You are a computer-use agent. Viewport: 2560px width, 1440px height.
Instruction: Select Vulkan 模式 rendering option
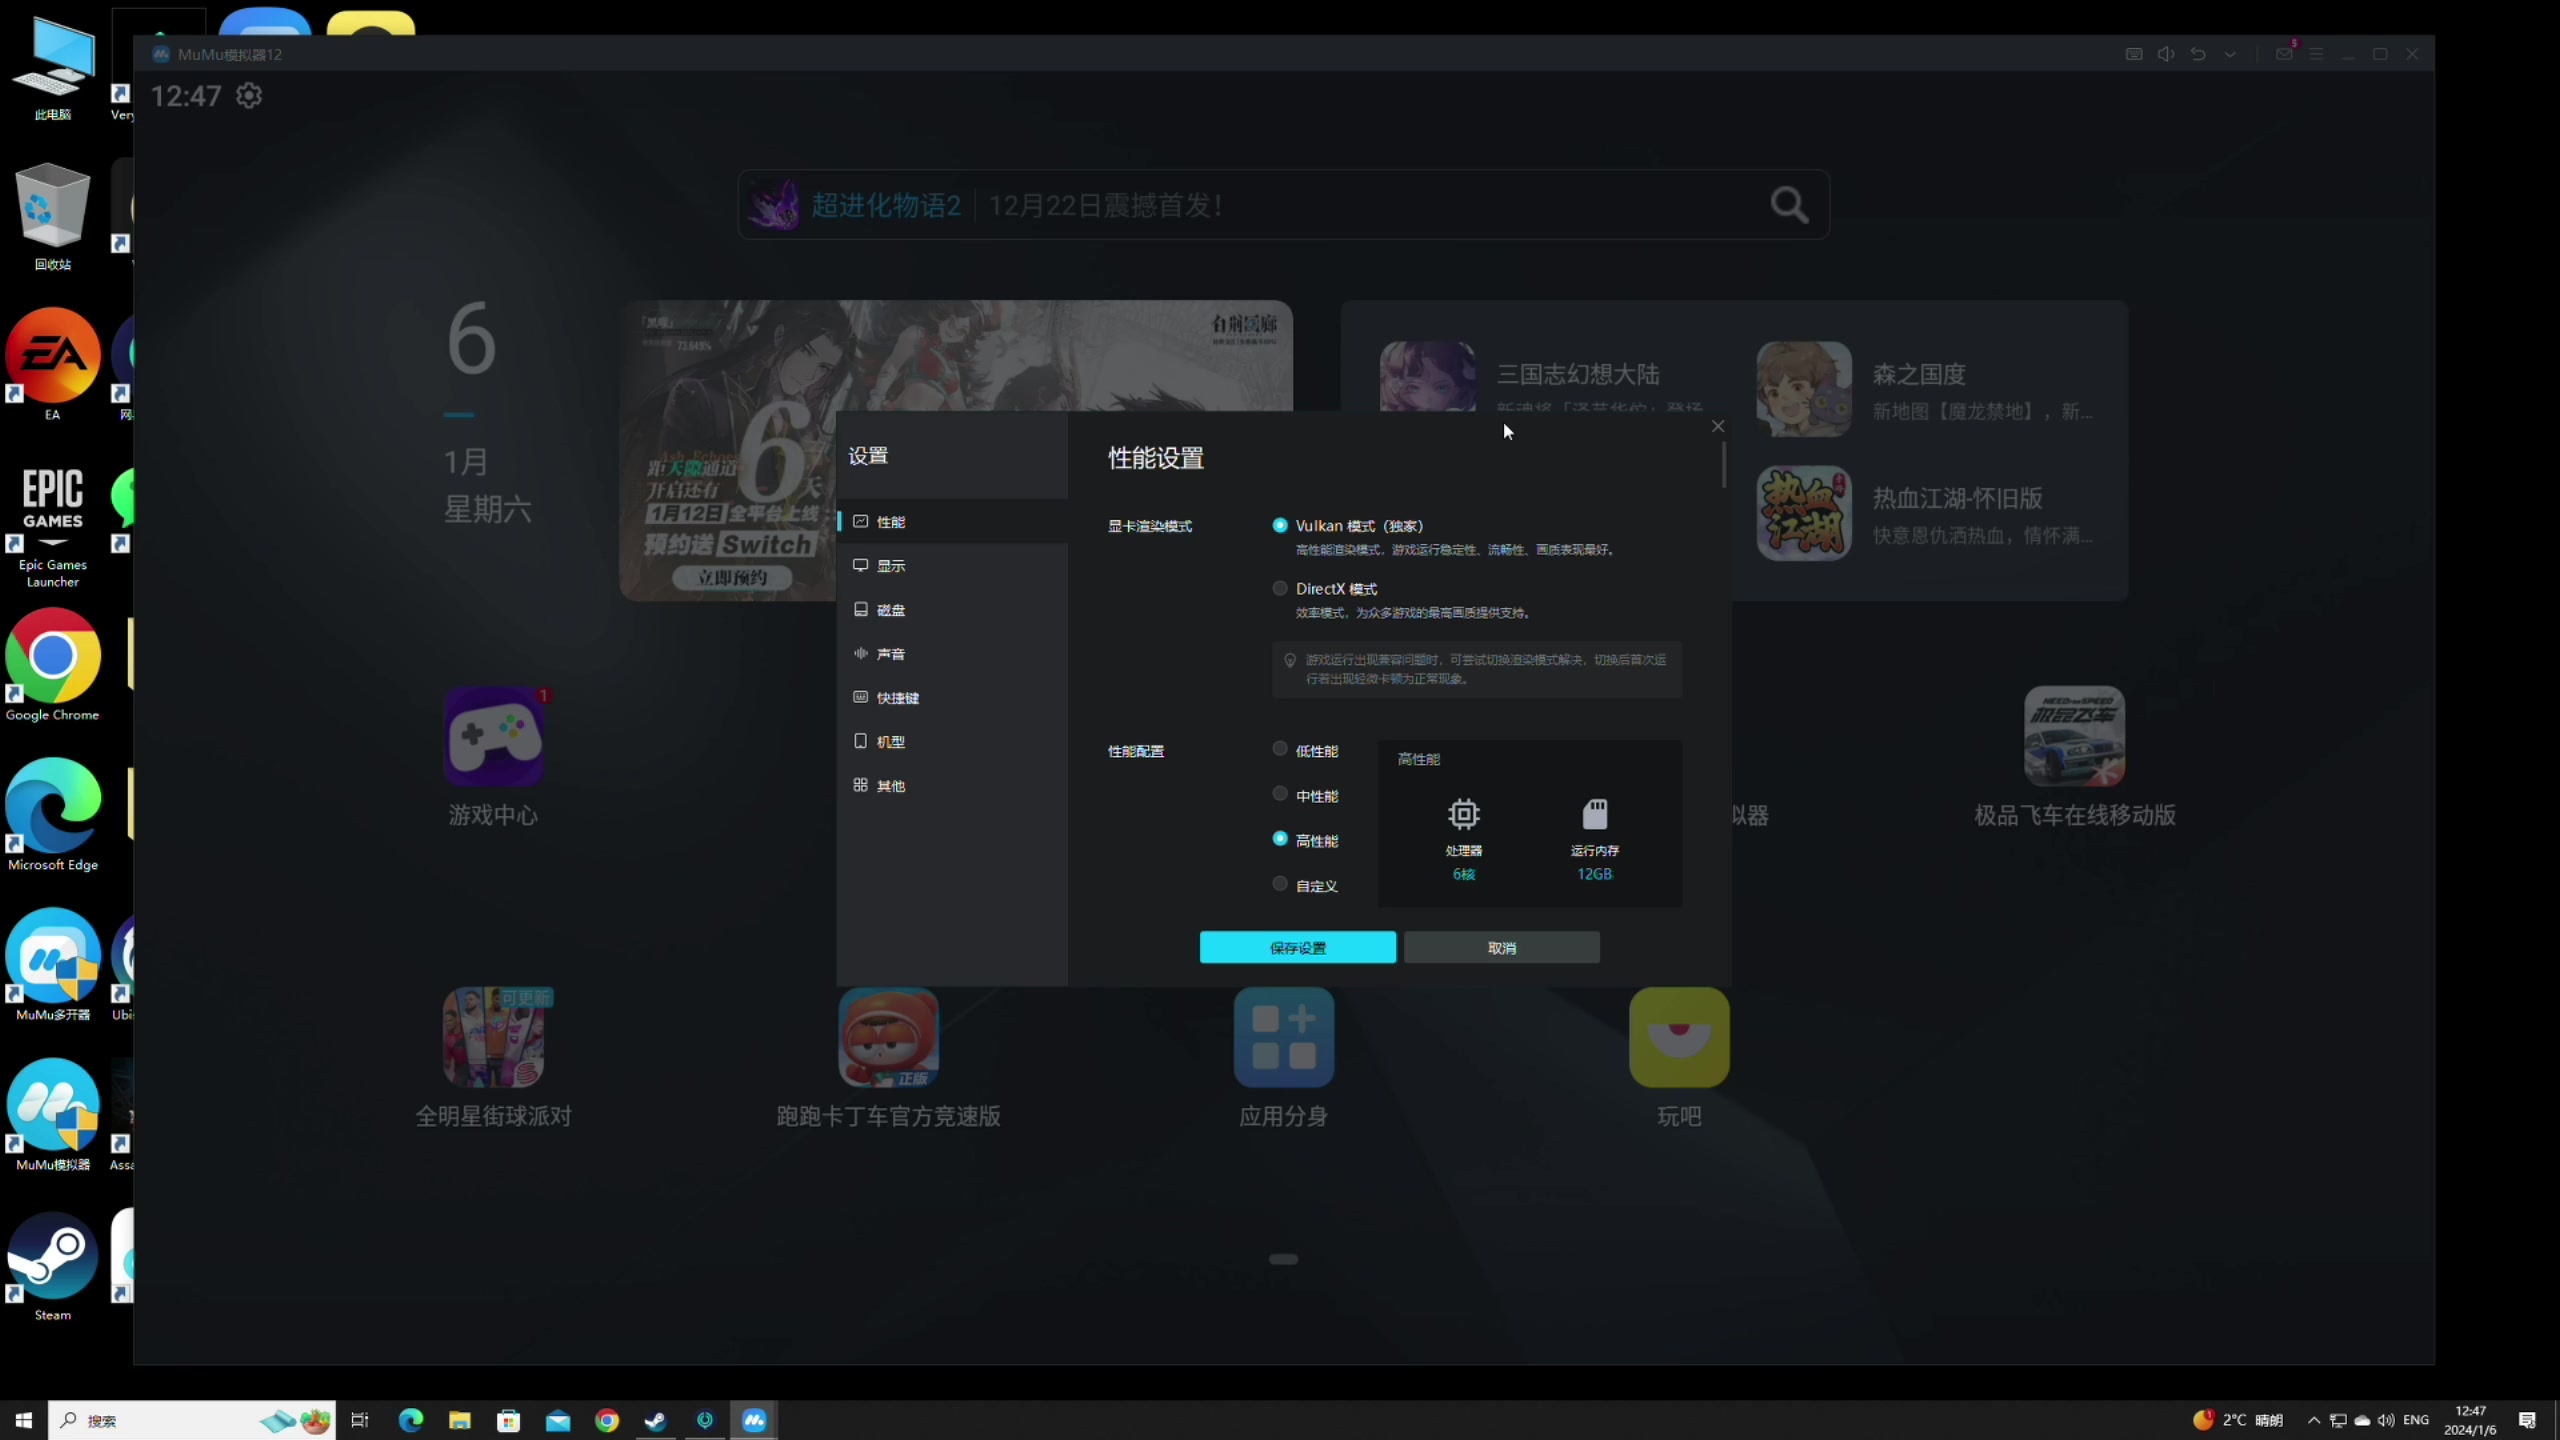(x=1280, y=526)
